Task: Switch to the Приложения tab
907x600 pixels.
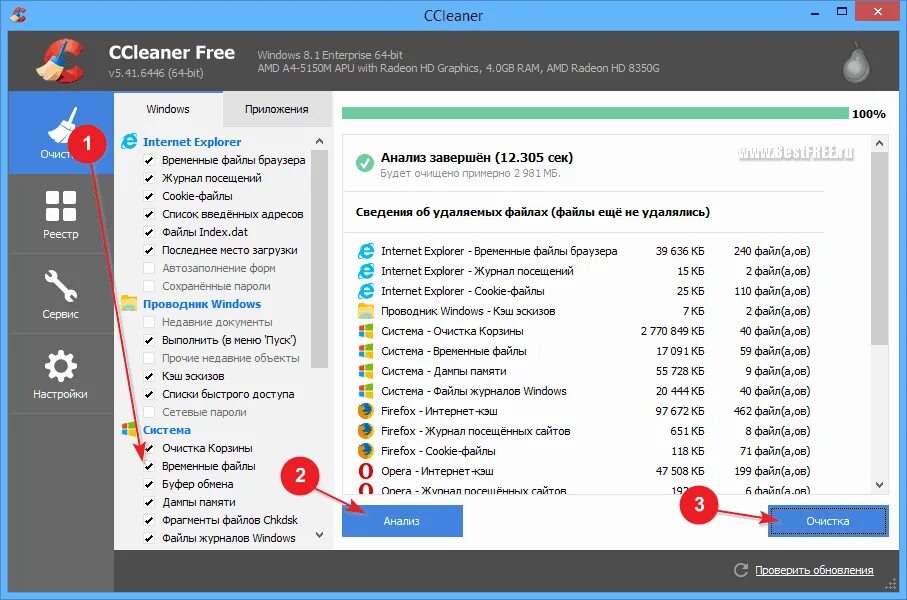Action: click(276, 109)
